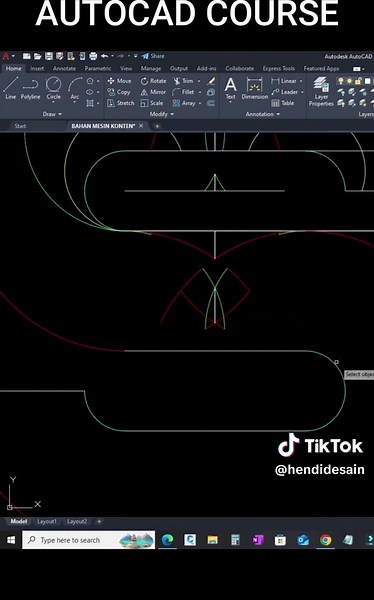The image size is (374, 600).
Task: Expand the Modify panel dropdown
Action: coord(162,114)
